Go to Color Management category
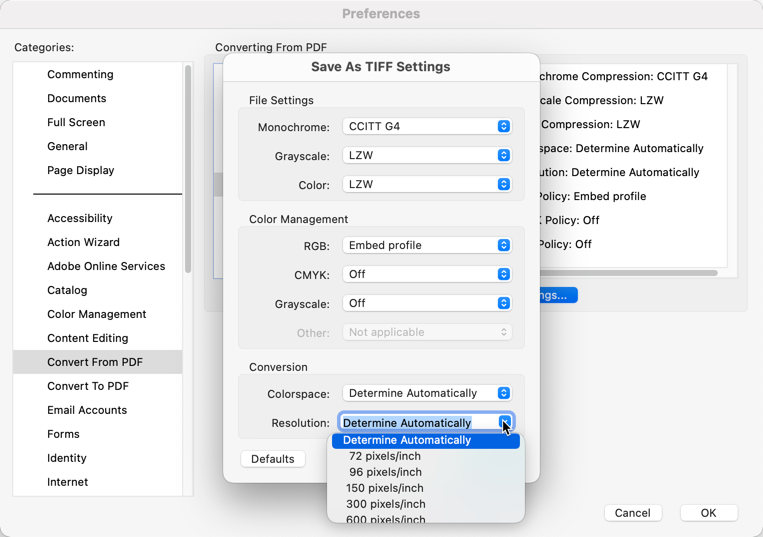The width and height of the screenshot is (763, 537). (x=97, y=315)
